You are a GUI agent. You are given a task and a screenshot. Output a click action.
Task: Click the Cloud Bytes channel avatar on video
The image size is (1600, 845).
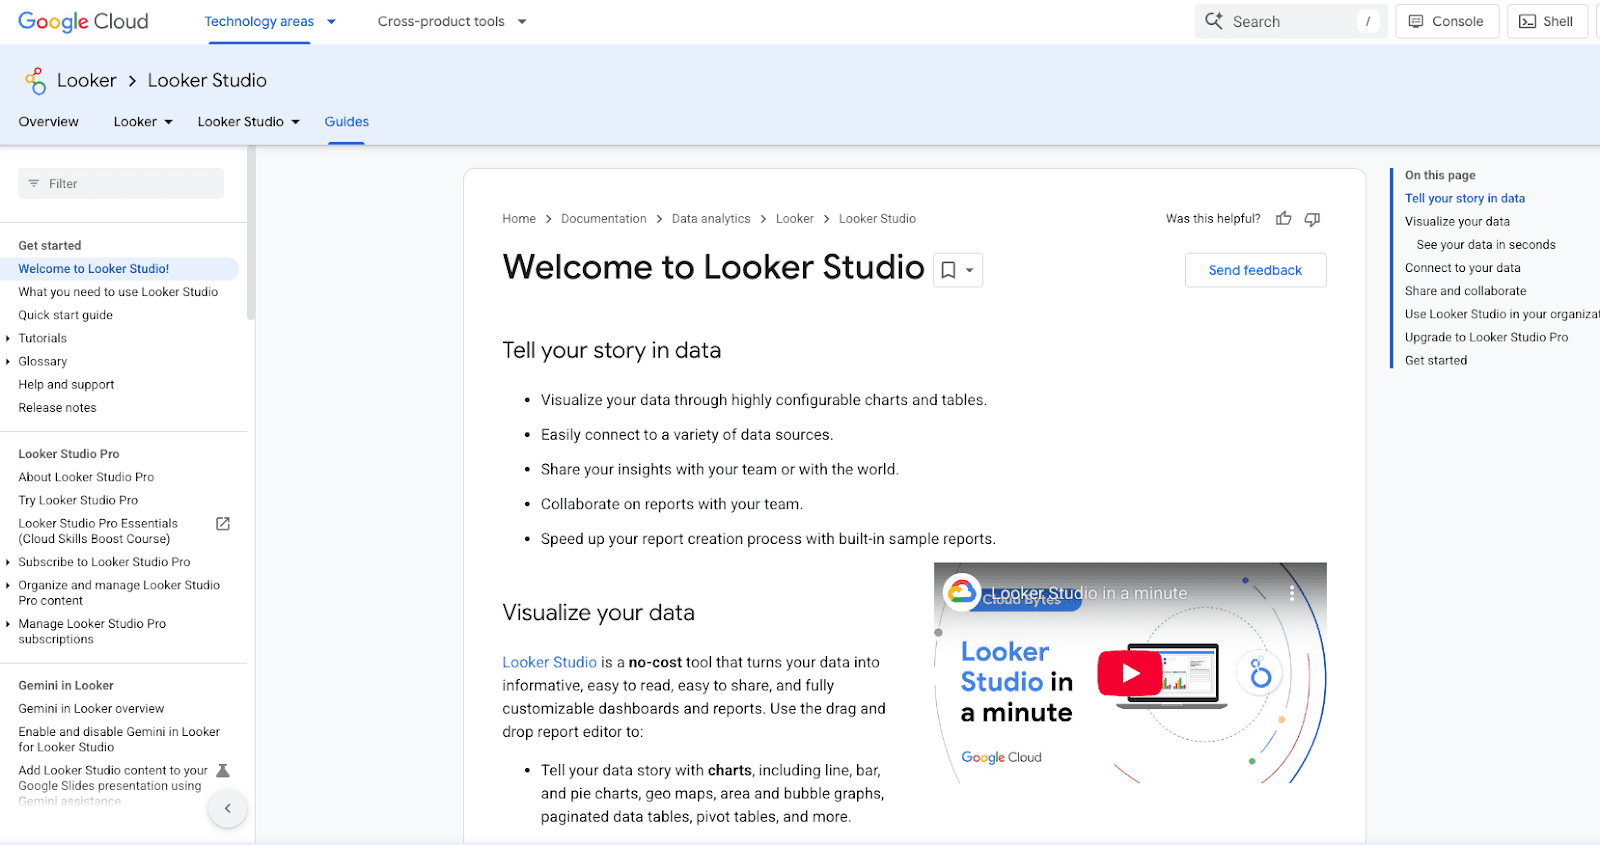click(x=961, y=593)
